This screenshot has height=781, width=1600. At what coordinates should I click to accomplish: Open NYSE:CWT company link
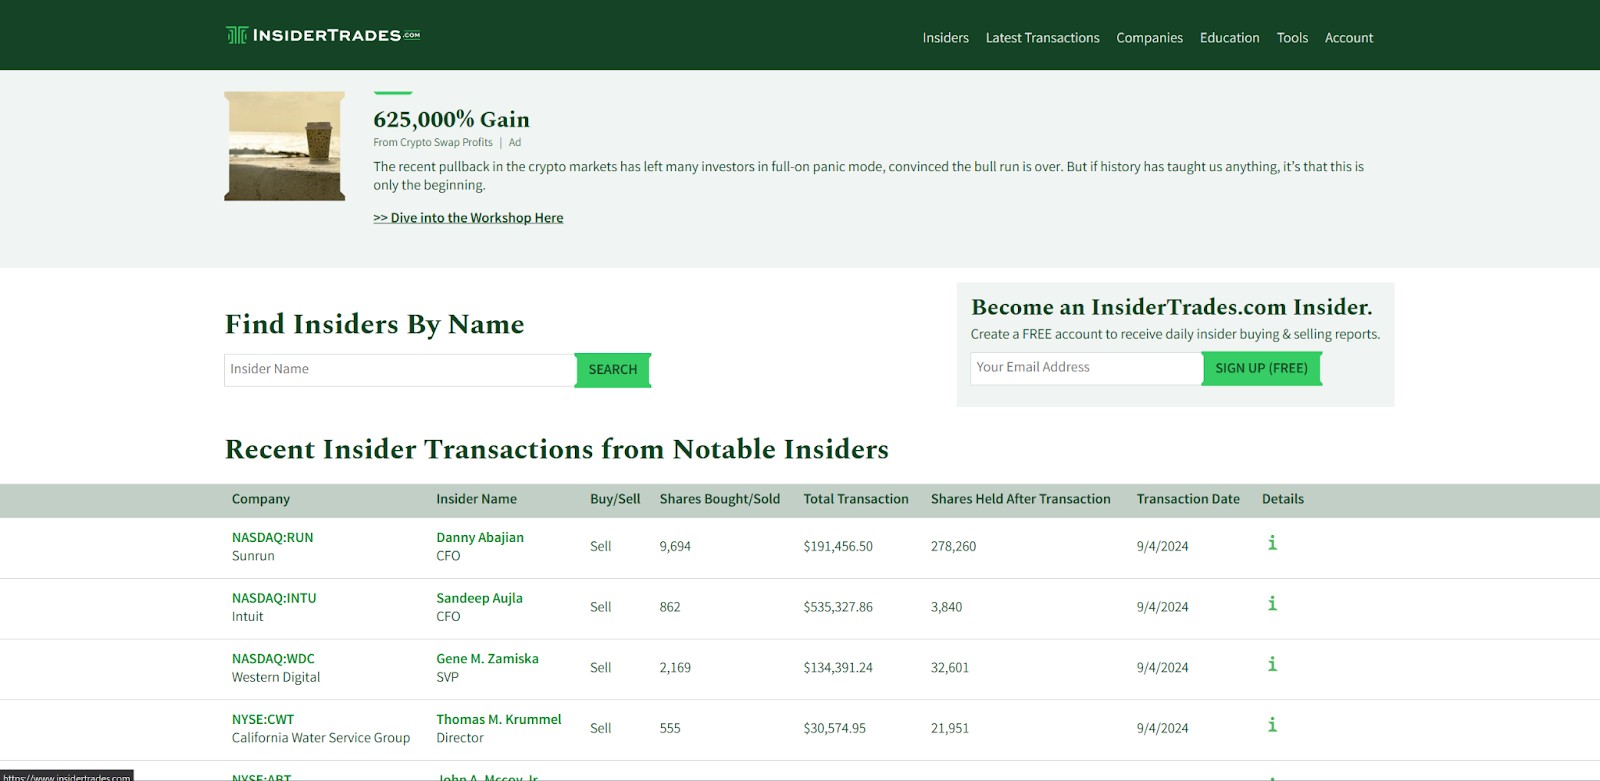[x=263, y=720]
